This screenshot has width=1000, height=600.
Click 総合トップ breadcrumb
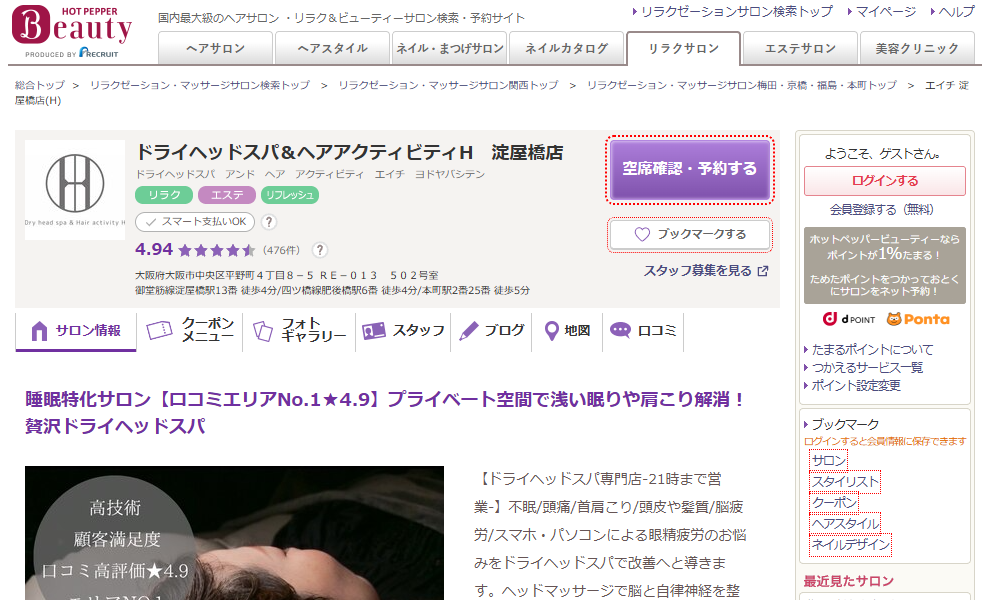pyautogui.click(x=40, y=85)
